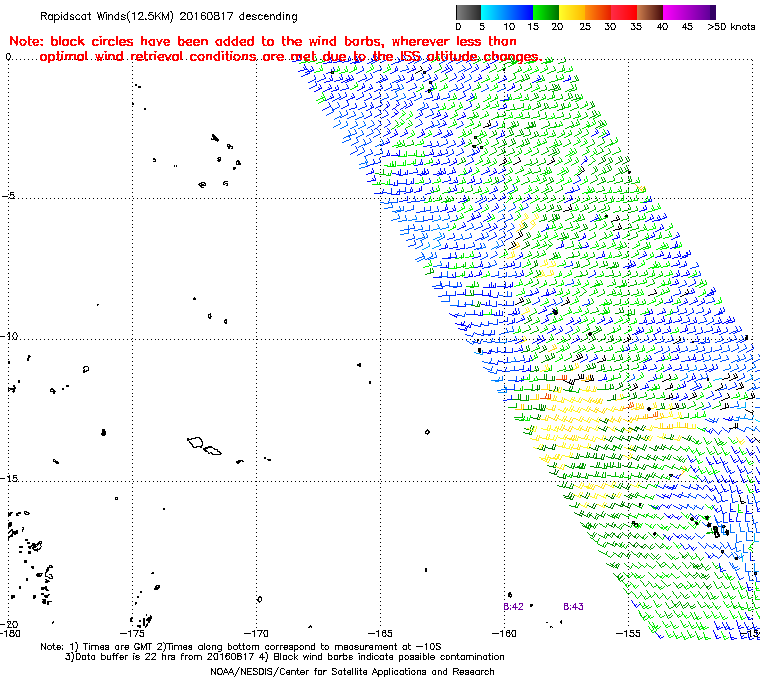
Task: Click the title 'Rapidscat Winds(12.5KM) 20160817 descending'
Action: 169,16
